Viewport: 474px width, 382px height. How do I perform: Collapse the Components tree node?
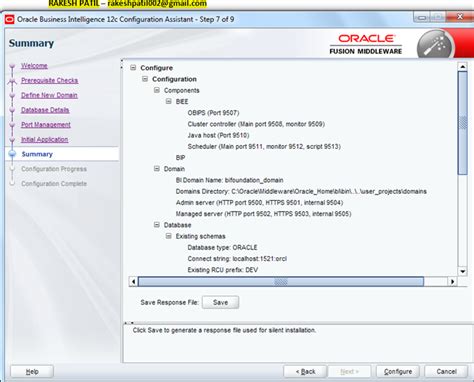(157, 90)
